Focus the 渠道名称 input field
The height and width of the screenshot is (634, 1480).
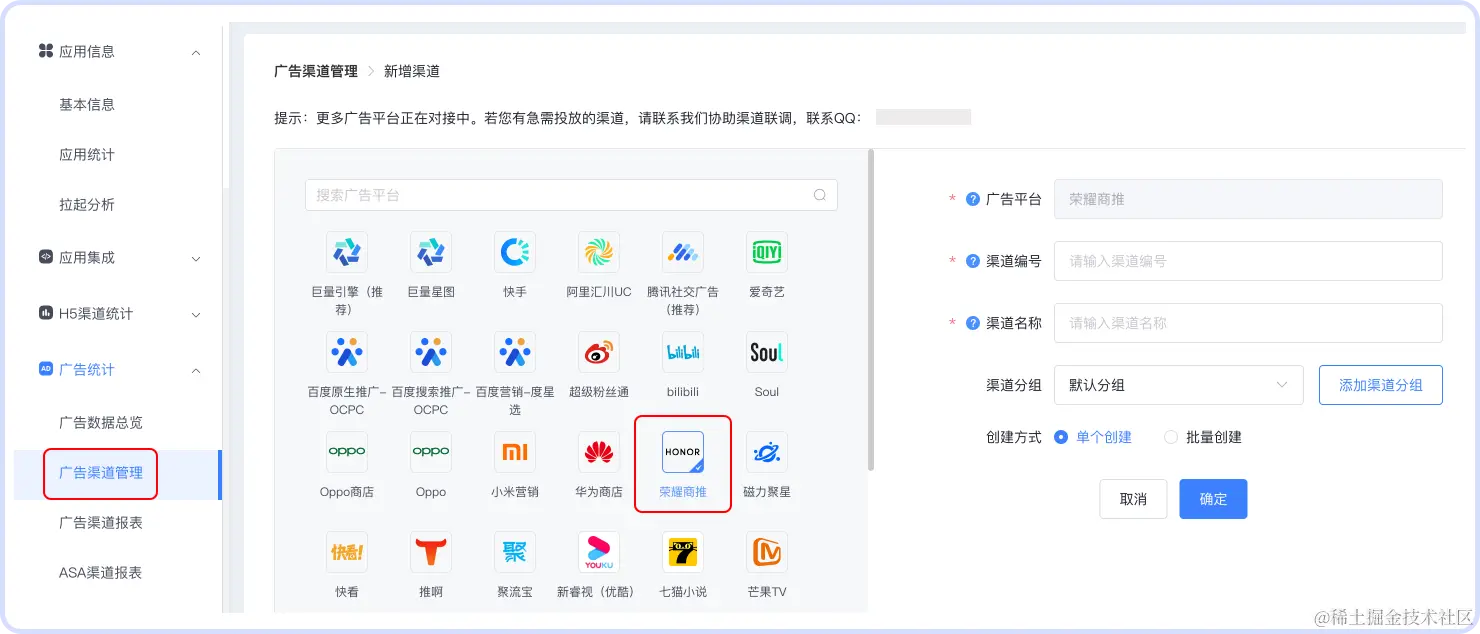pos(1248,323)
